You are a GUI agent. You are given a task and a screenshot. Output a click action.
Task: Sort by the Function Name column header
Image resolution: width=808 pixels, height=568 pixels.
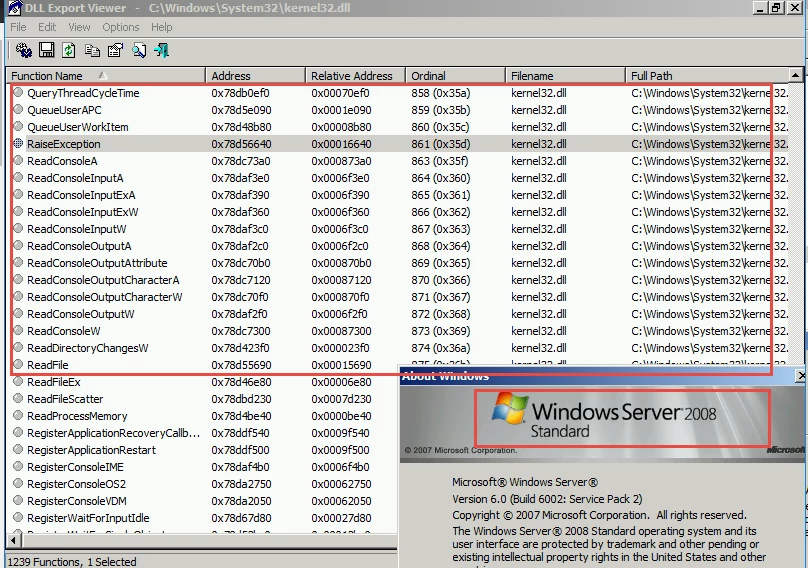(106, 76)
